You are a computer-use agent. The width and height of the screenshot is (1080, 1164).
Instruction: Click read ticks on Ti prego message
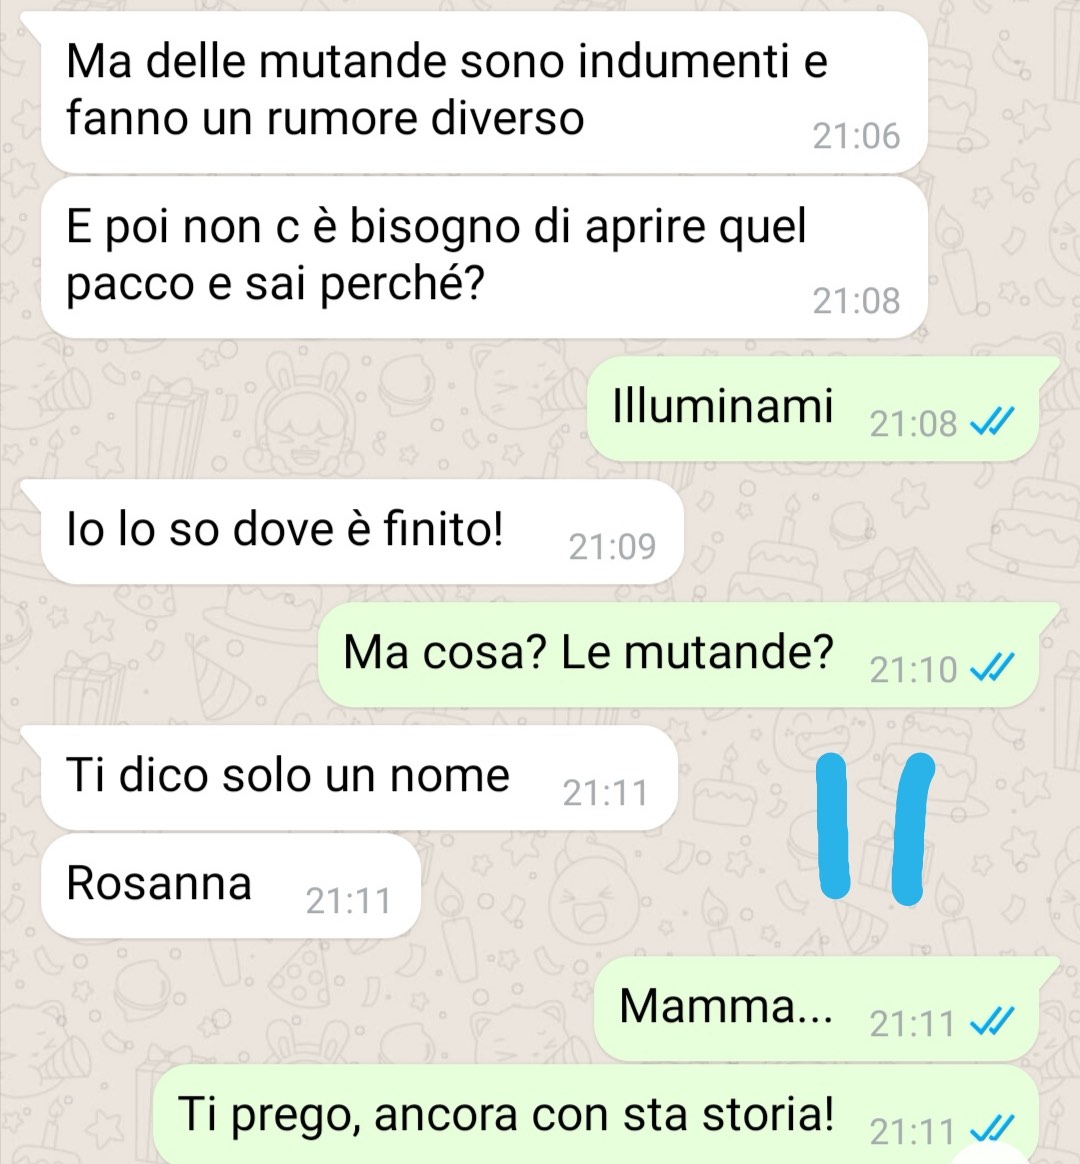coord(992,1131)
